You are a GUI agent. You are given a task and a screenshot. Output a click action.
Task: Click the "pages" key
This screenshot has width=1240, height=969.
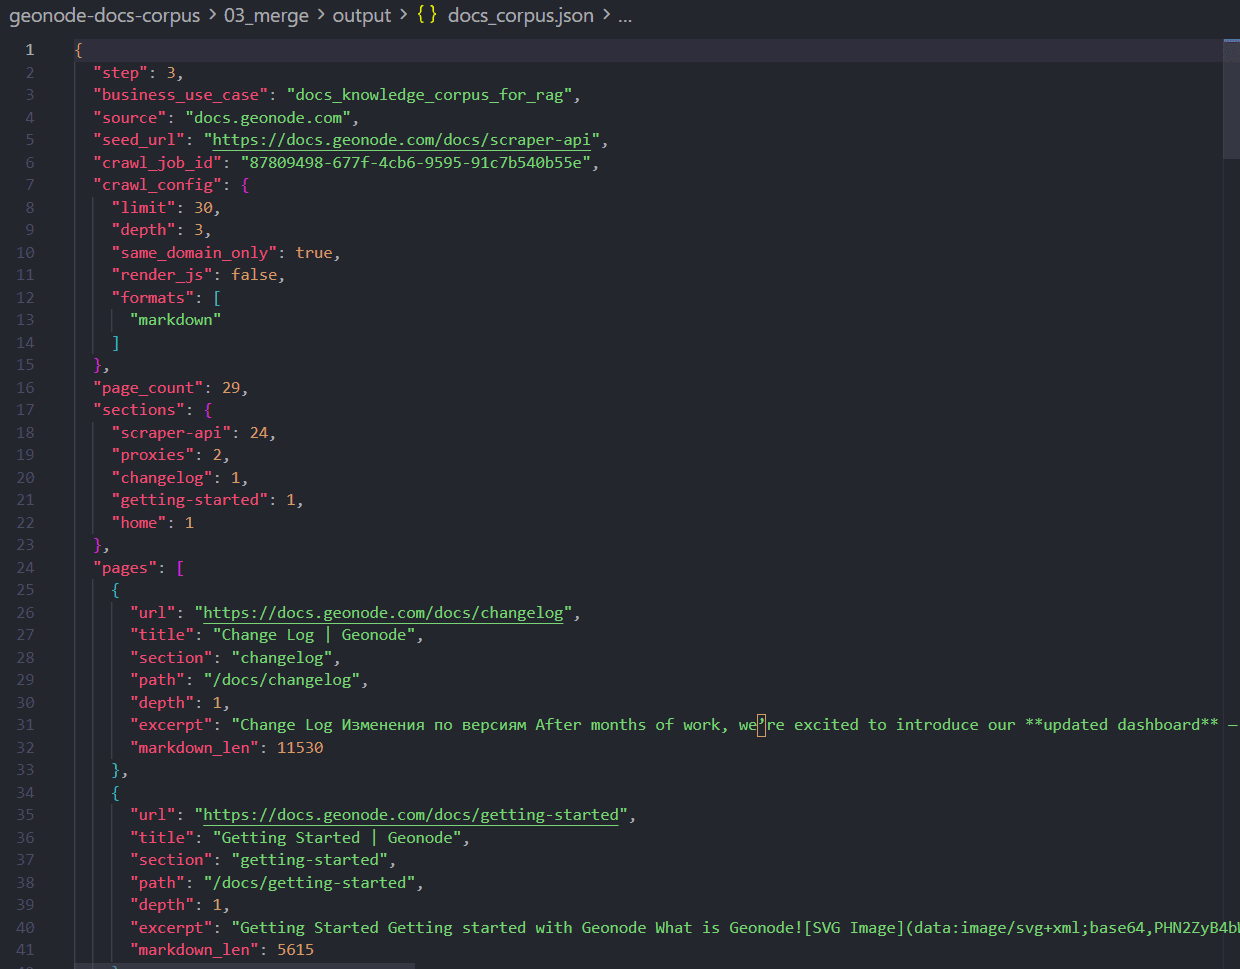pyautogui.click(x=125, y=568)
